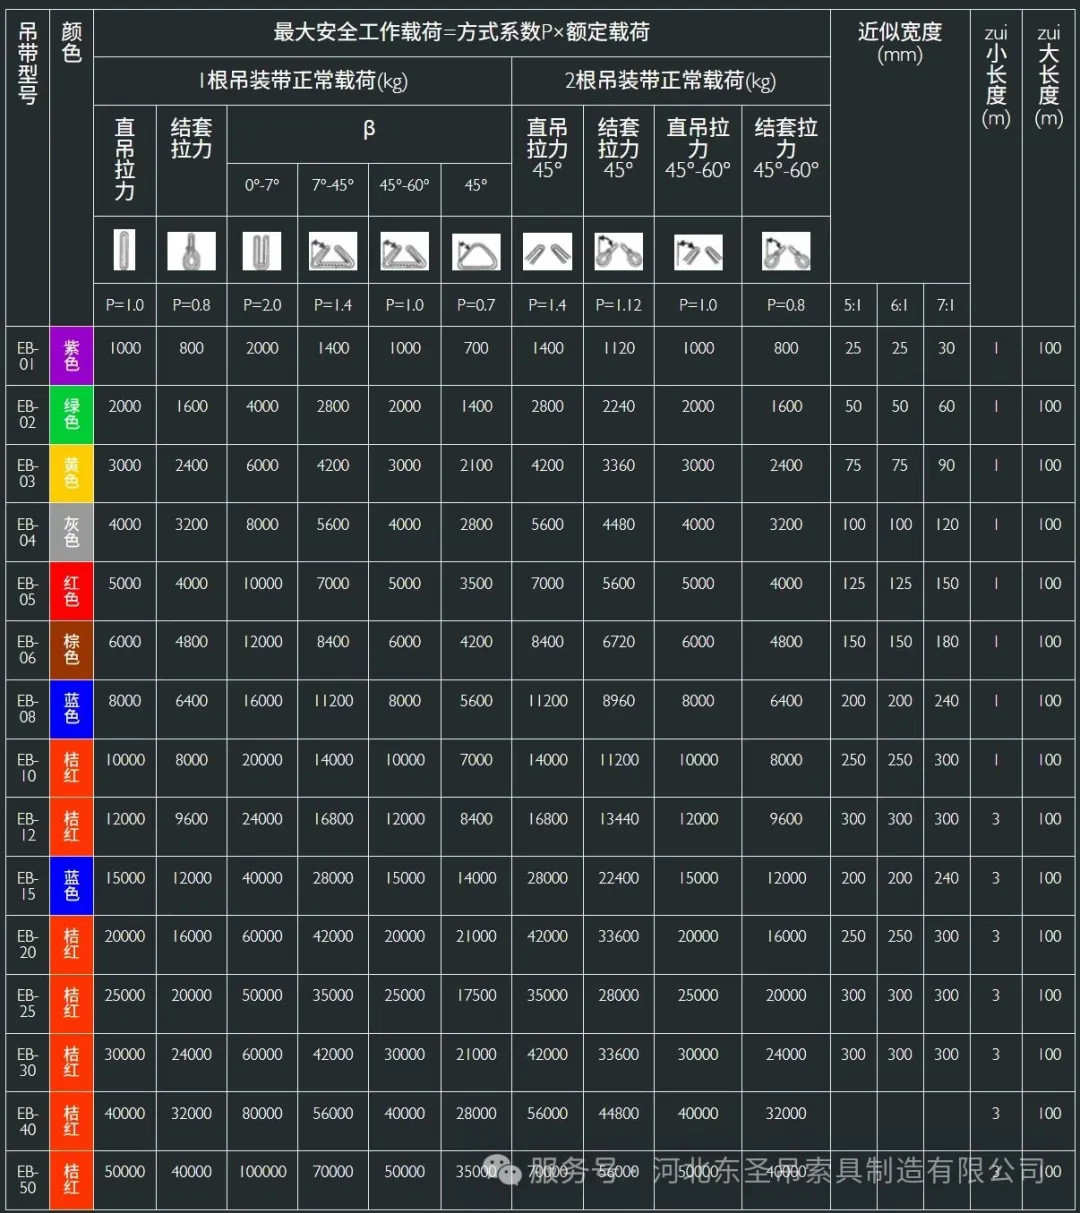
Task: Select the triangle sling icon above P=0.7
Action: pyautogui.click(x=476, y=251)
